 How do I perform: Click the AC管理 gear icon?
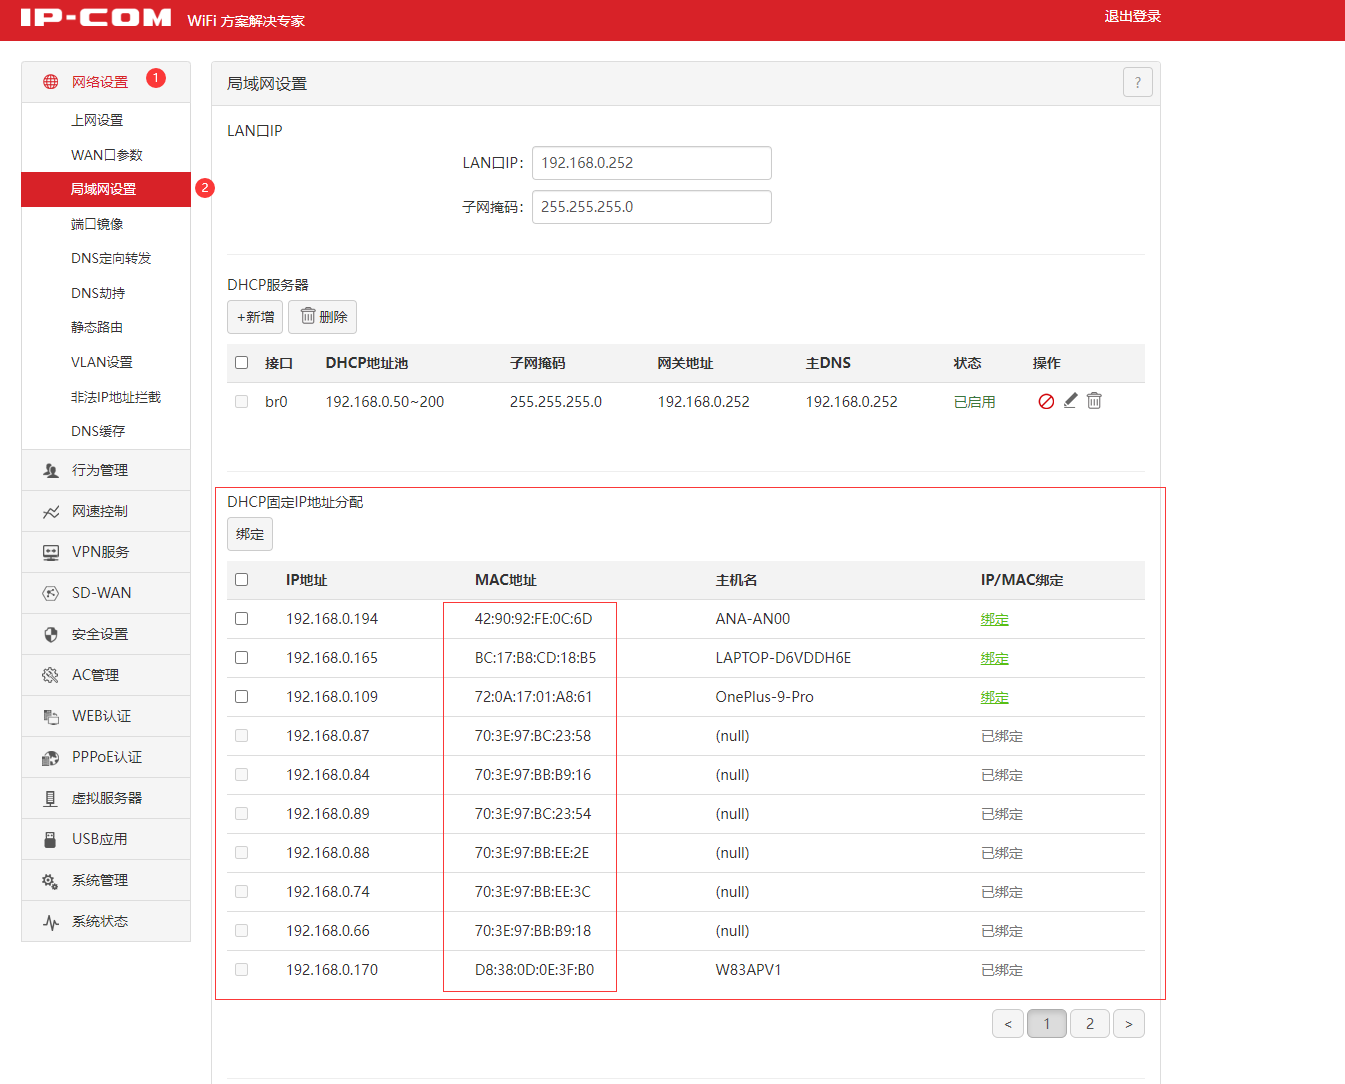coord(50,675)
